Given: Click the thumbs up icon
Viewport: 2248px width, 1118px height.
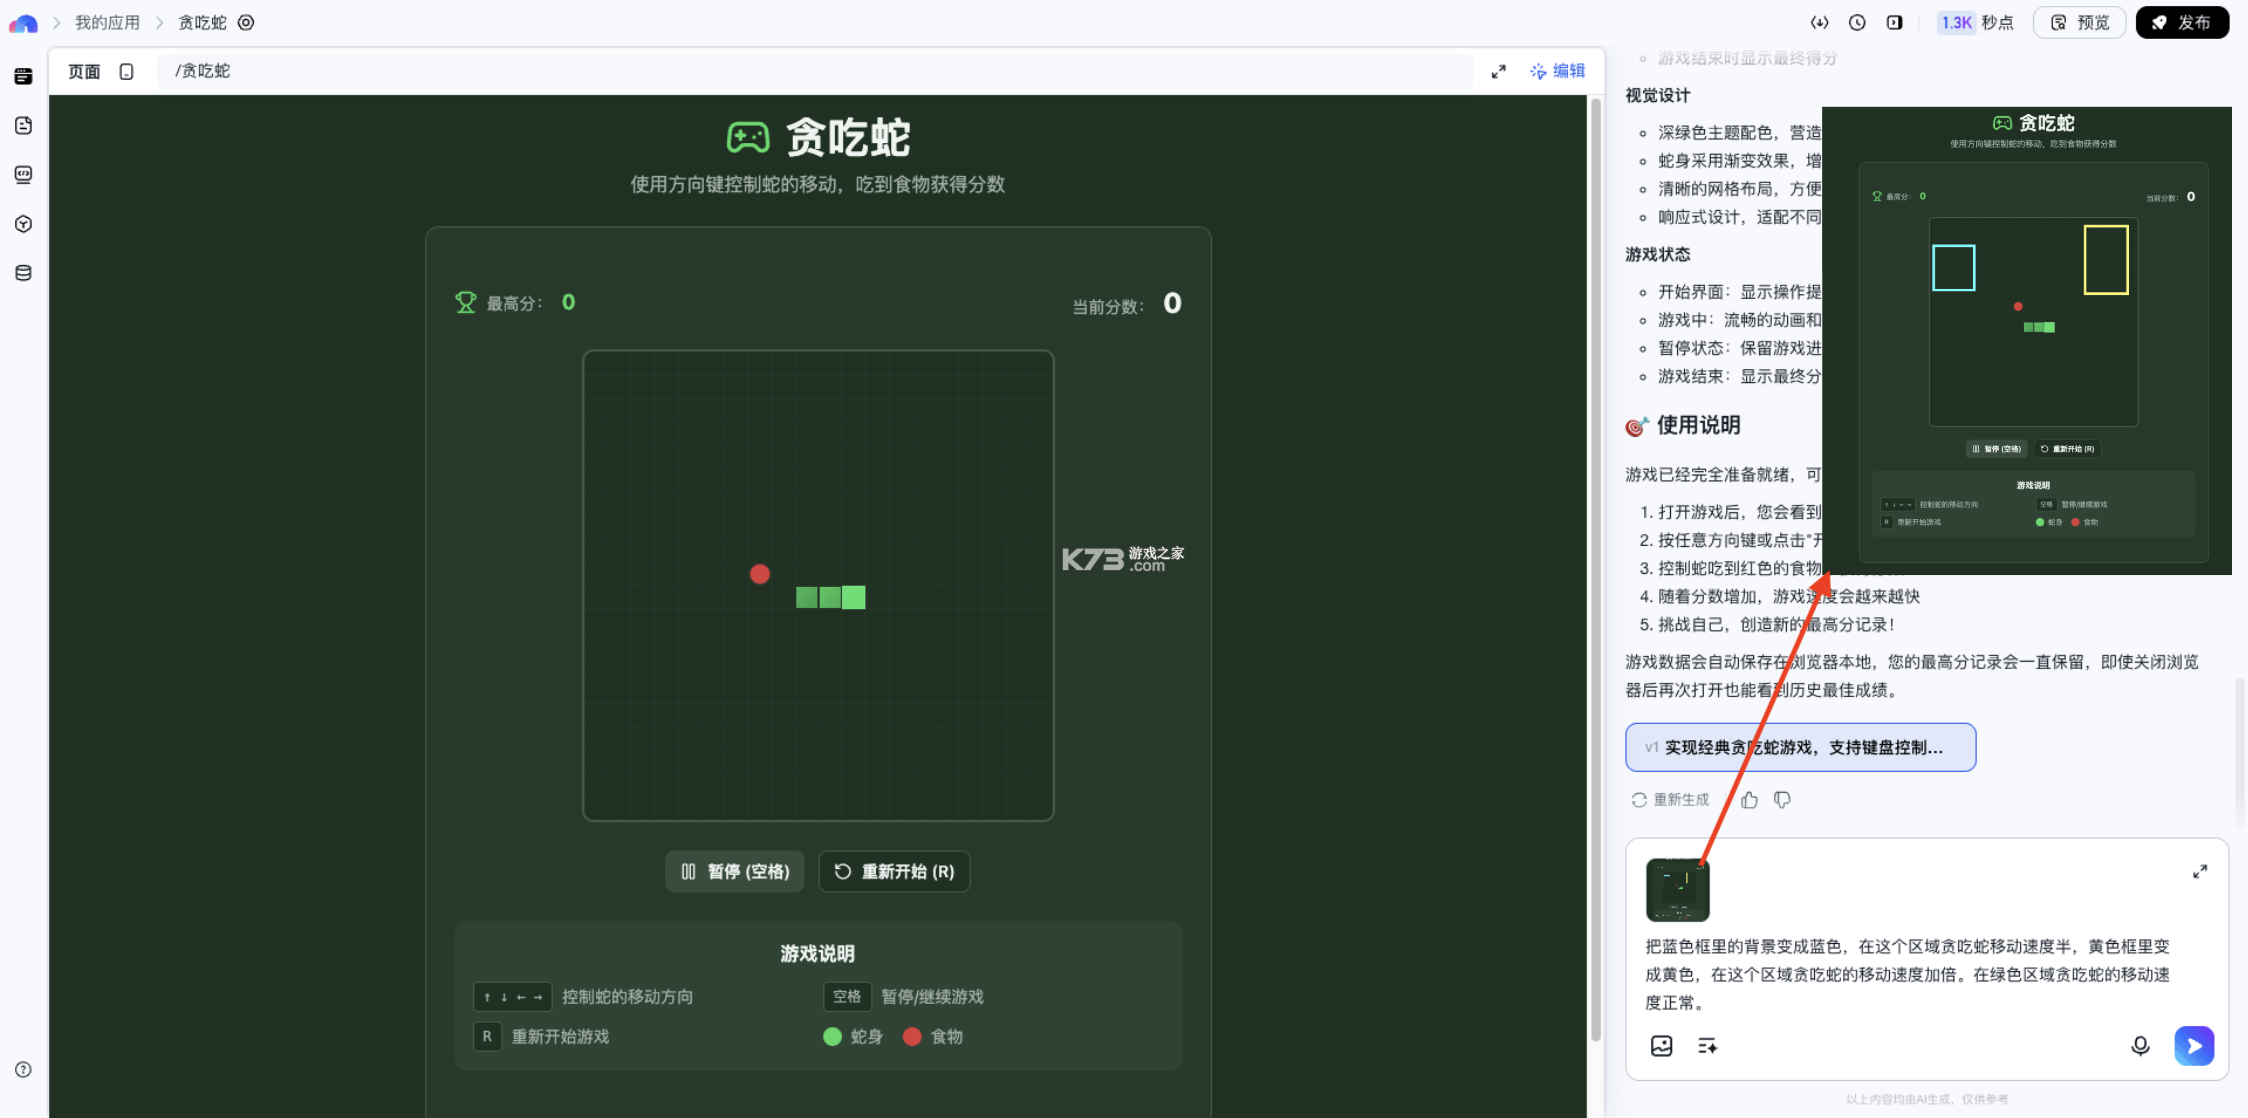Looking at the screenshot, I should 1749,799.
